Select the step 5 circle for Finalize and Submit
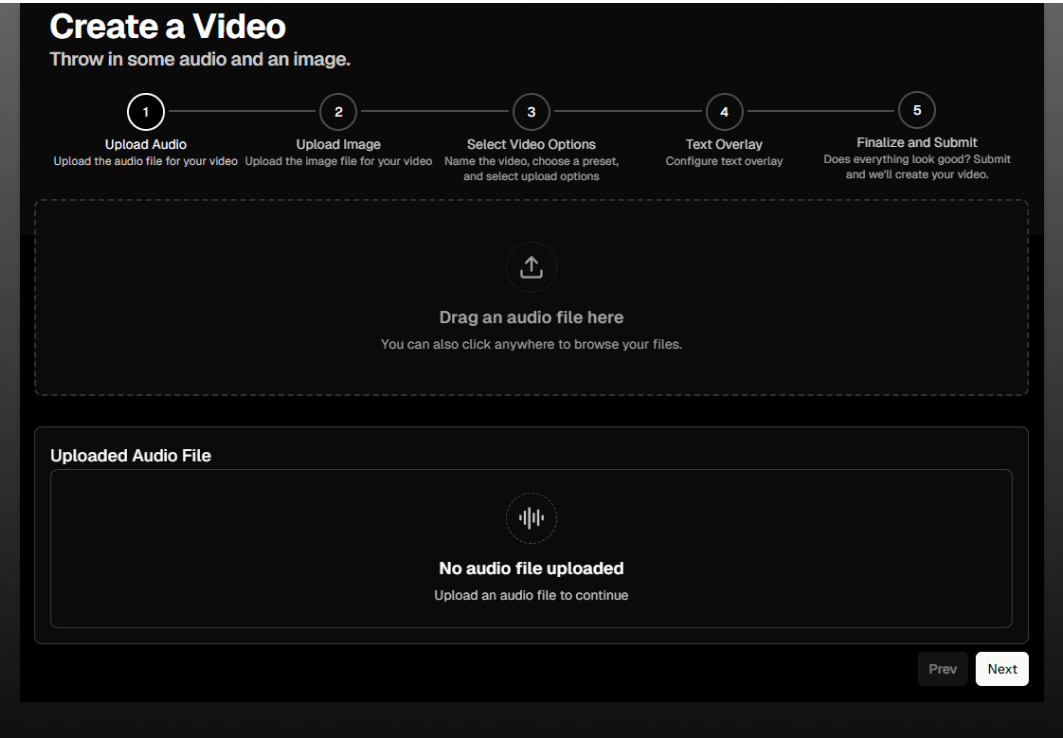Image resolution: width=1063 pixels, height=738 pixels. click(917, 112)
